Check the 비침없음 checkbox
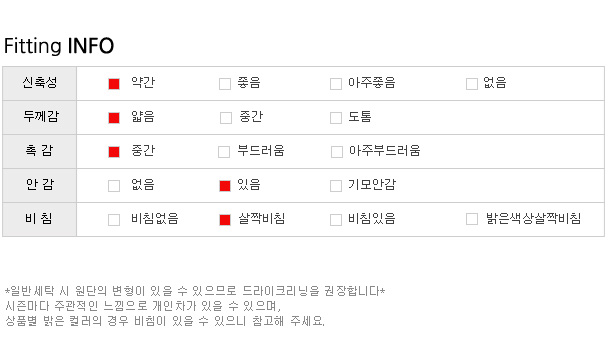The image size is (608, 361). (x=114, y=220)
